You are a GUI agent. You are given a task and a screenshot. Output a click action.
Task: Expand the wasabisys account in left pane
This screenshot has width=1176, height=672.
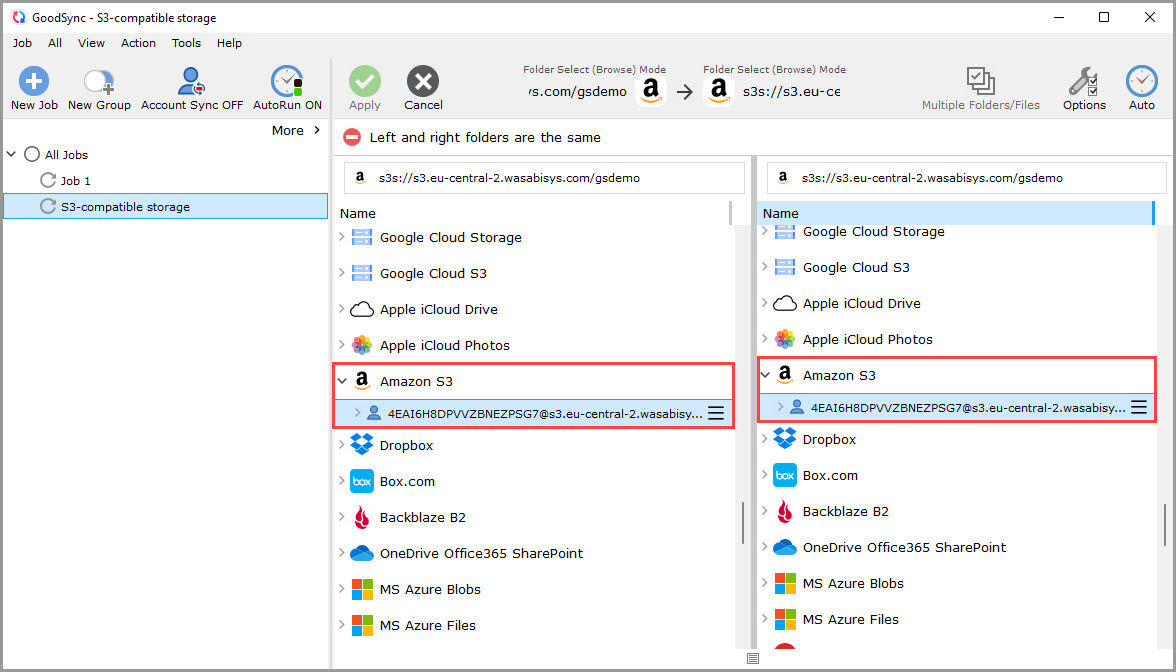357,413
